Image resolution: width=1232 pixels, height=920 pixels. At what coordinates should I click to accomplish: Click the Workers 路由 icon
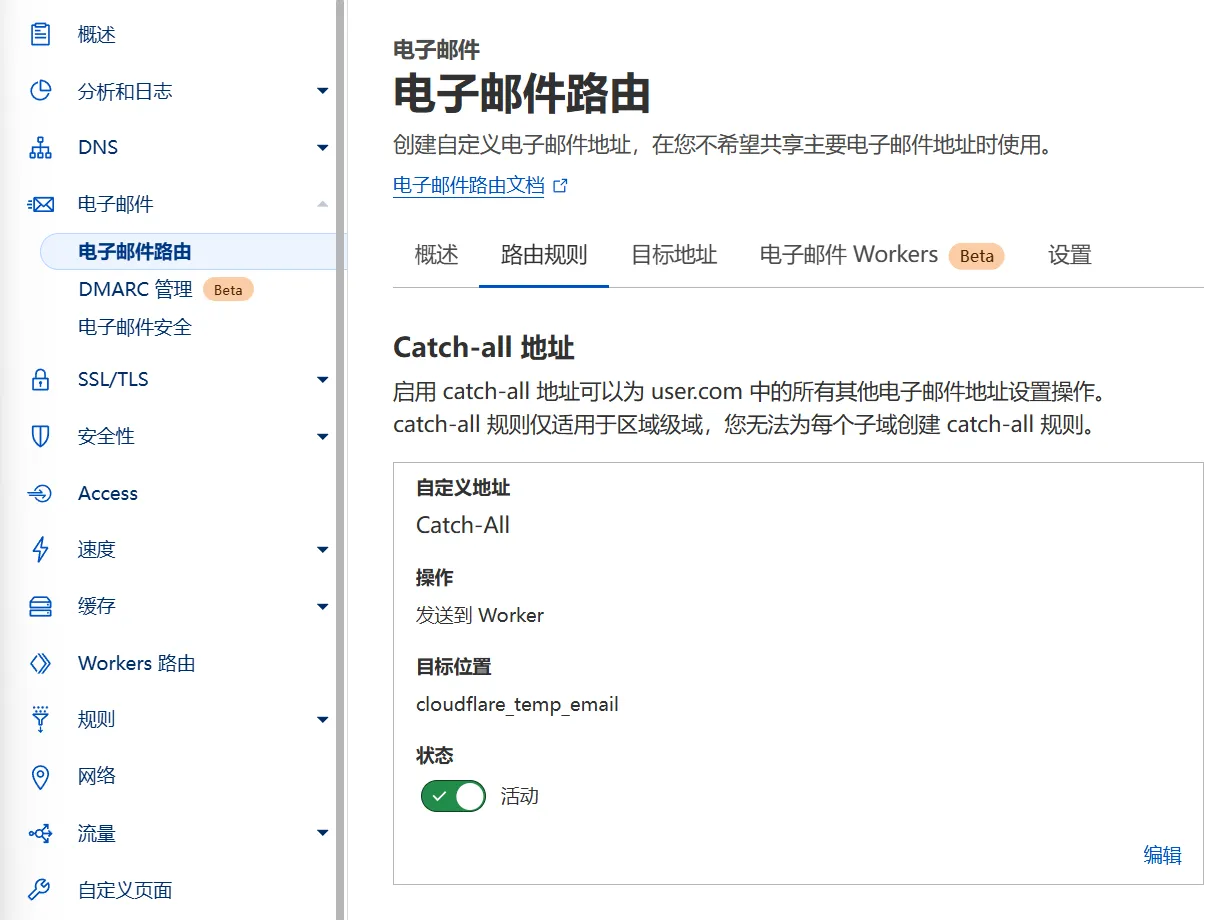click(40, 662)
